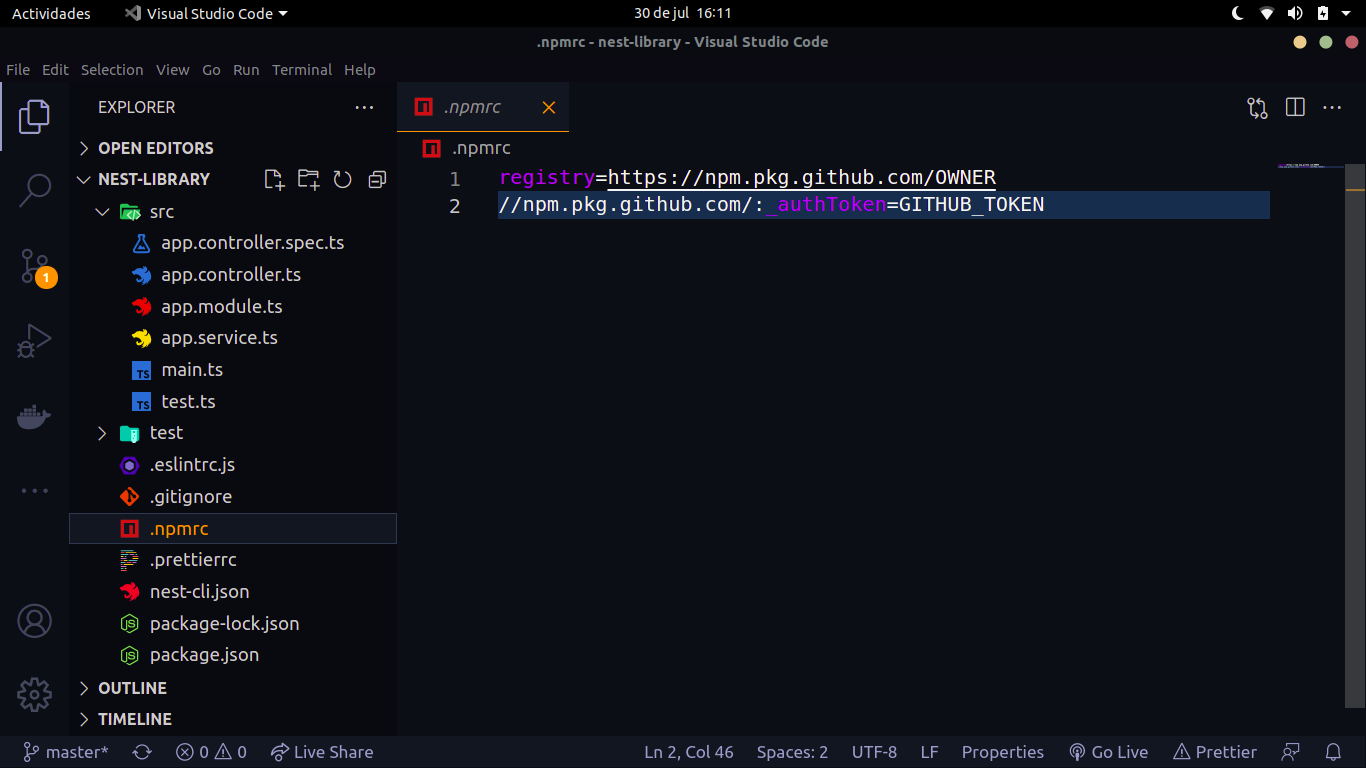
Task: Start Live Share session
Action: click(322, 752)
